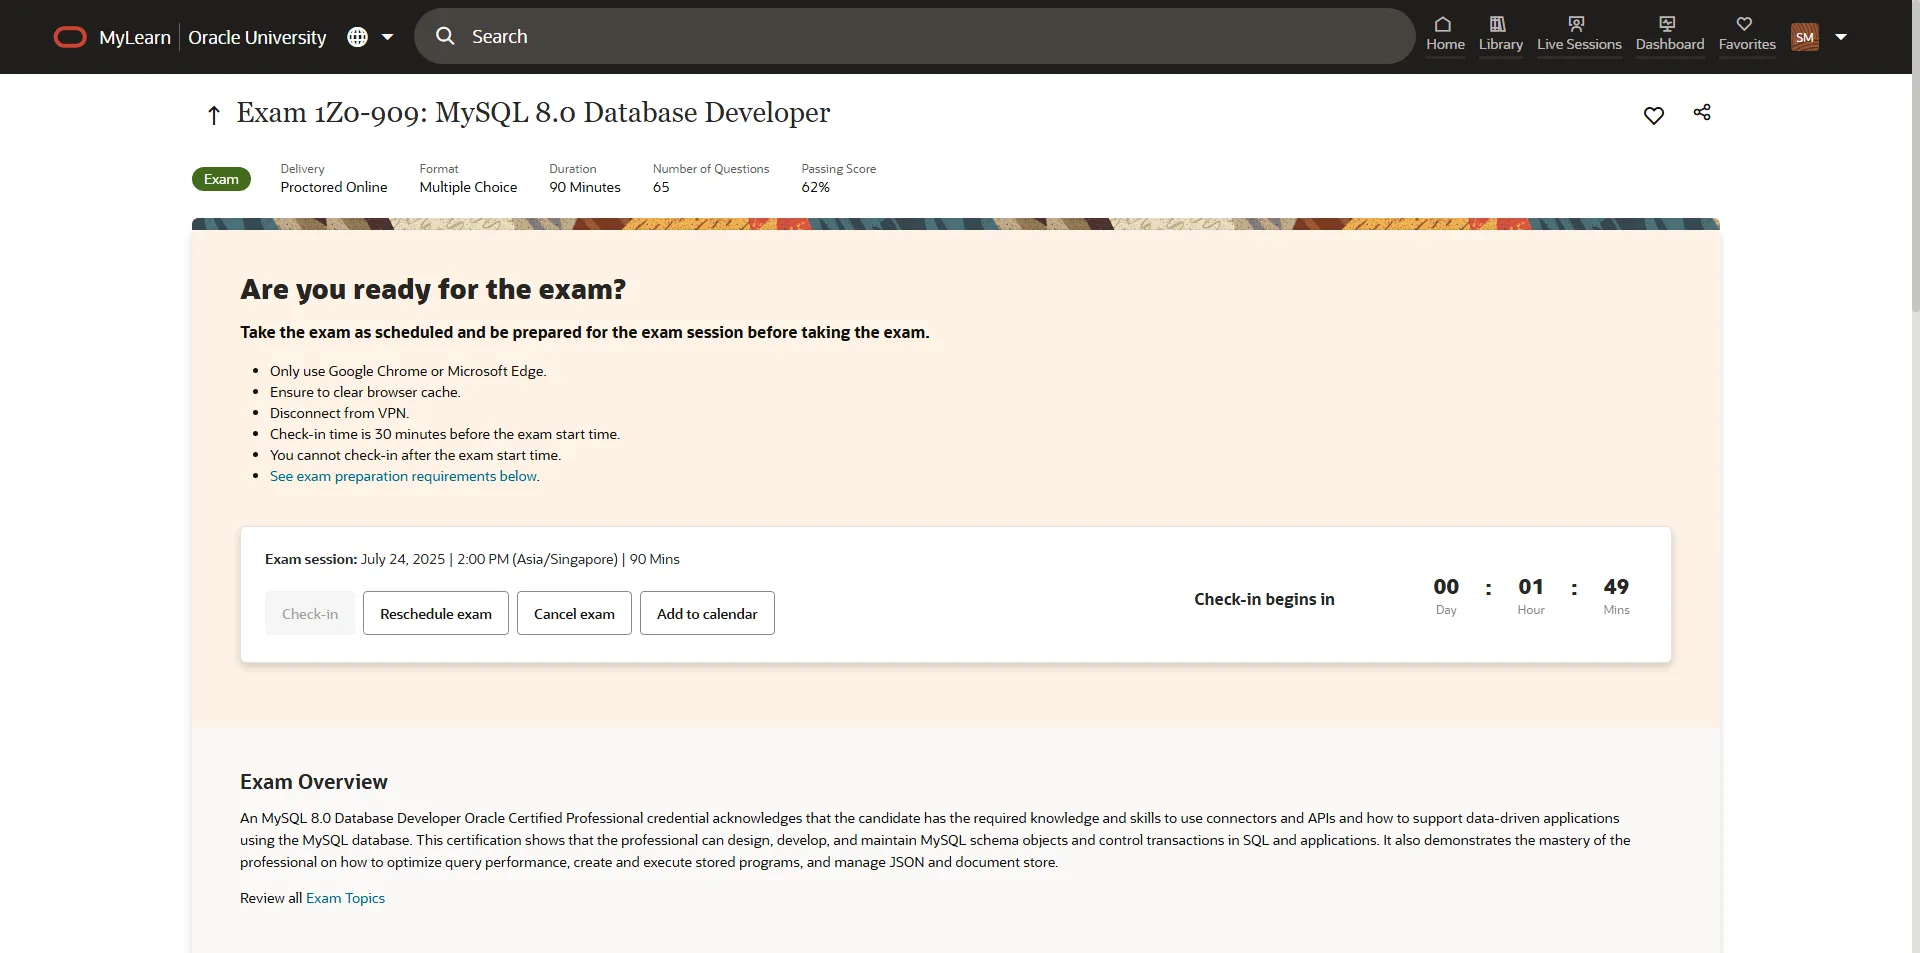This screenshot has width=1920, height=953.
Task: Click the exam title heading text
Action: tap(533, 113)
